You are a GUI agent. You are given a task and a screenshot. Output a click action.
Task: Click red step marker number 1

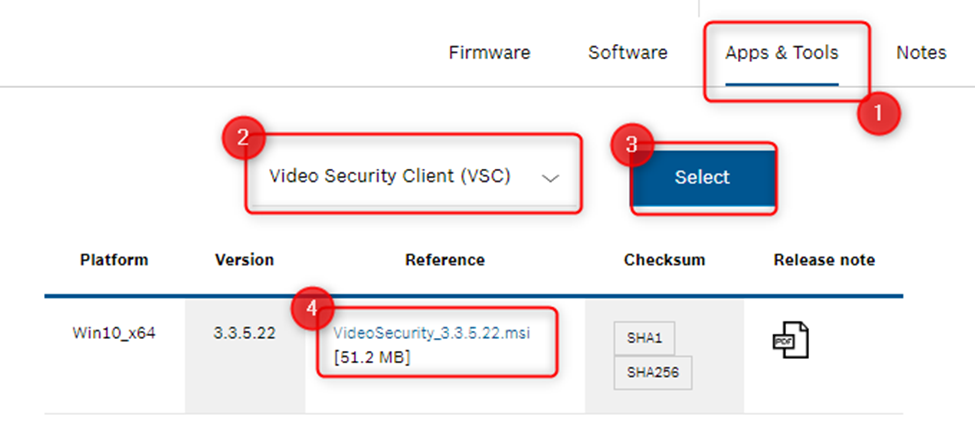click(x=878, y=113)
